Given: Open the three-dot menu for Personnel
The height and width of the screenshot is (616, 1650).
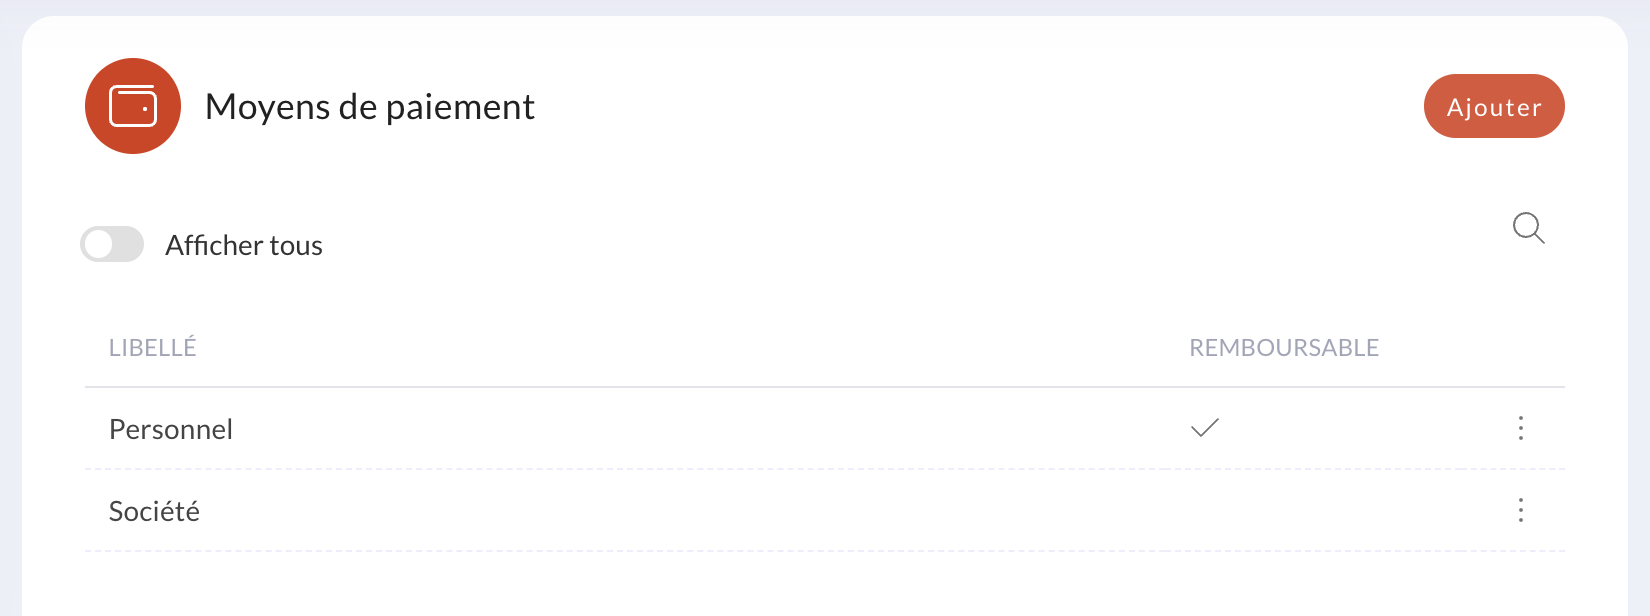Looking at the screenshot, I should point(1521,428).
